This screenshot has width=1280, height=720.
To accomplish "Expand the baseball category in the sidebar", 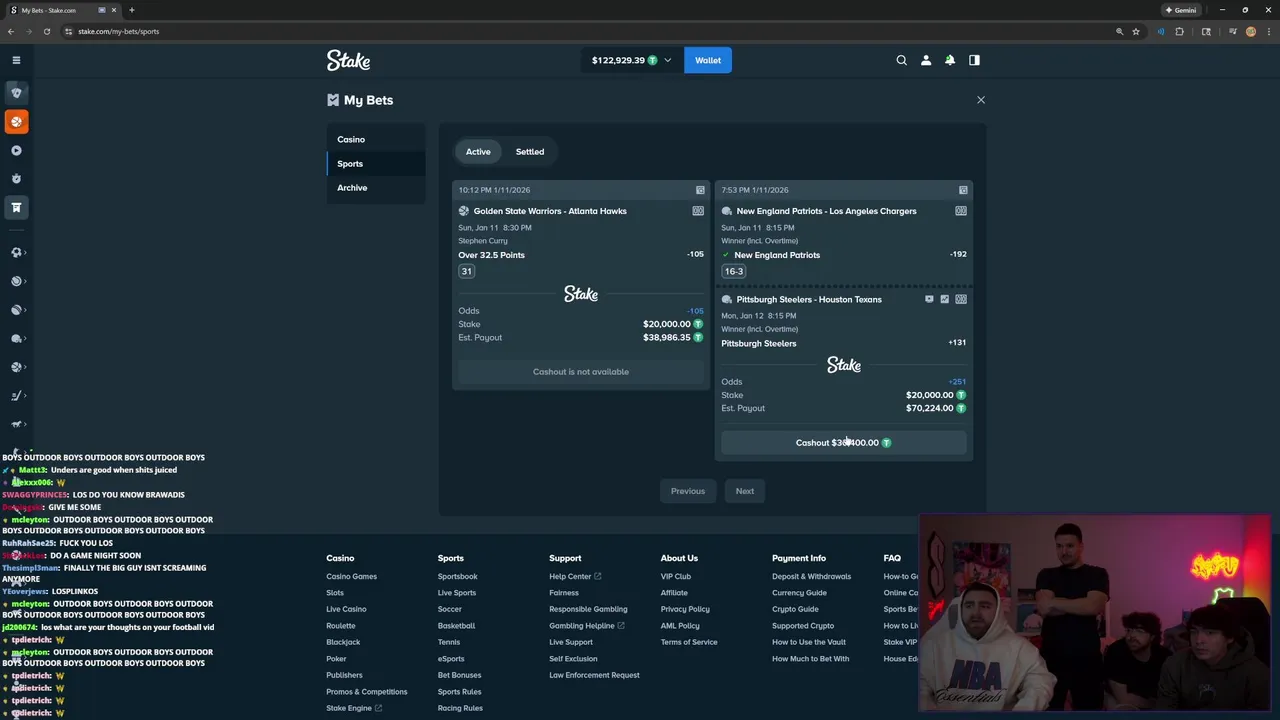I will (16, 310).
